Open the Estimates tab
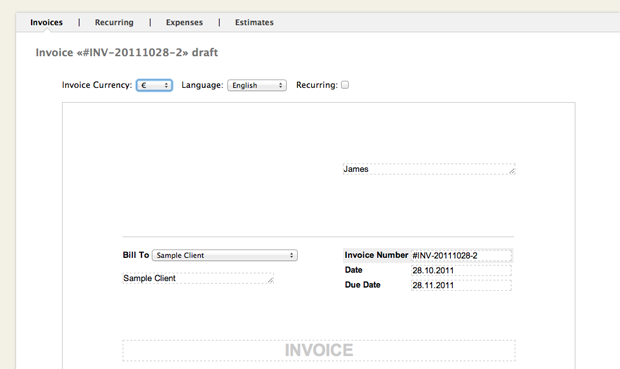This screenshot has height=369, width=620. tap(254, 23)
